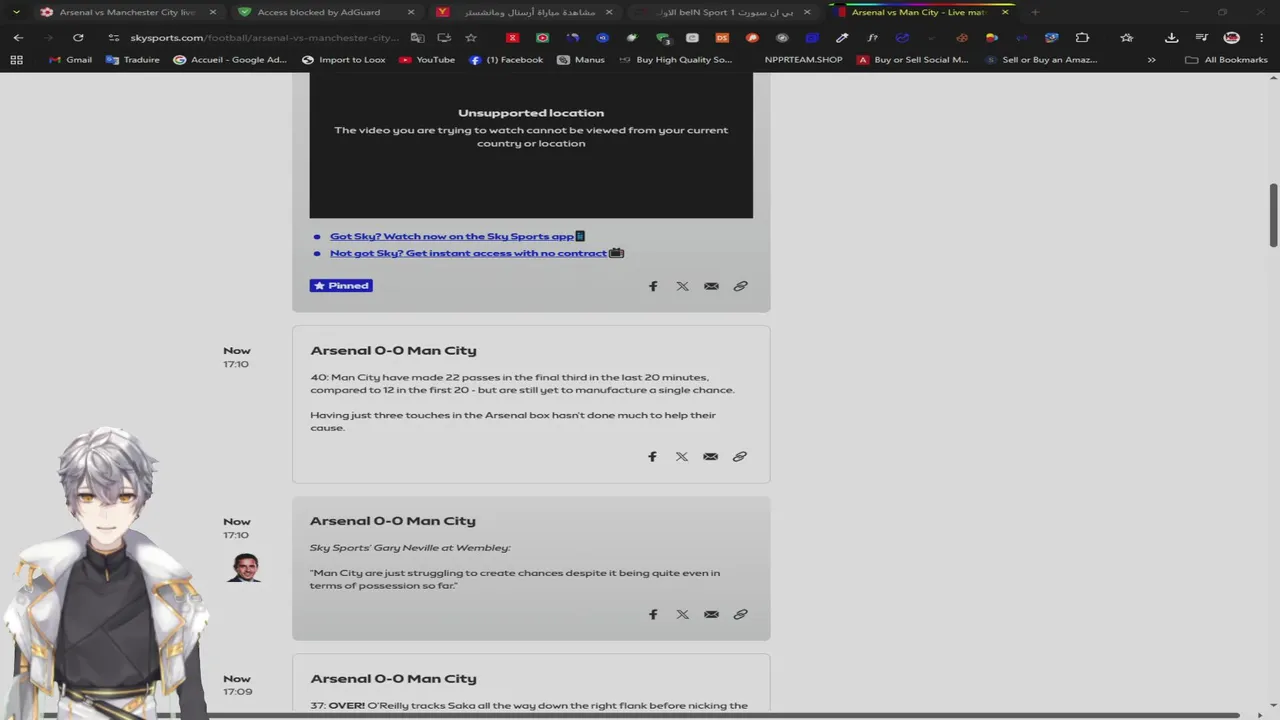The image size is (1280, 720).
Task: Open the apps grid icon in bookmarks bar
Action: coord(16,60)
